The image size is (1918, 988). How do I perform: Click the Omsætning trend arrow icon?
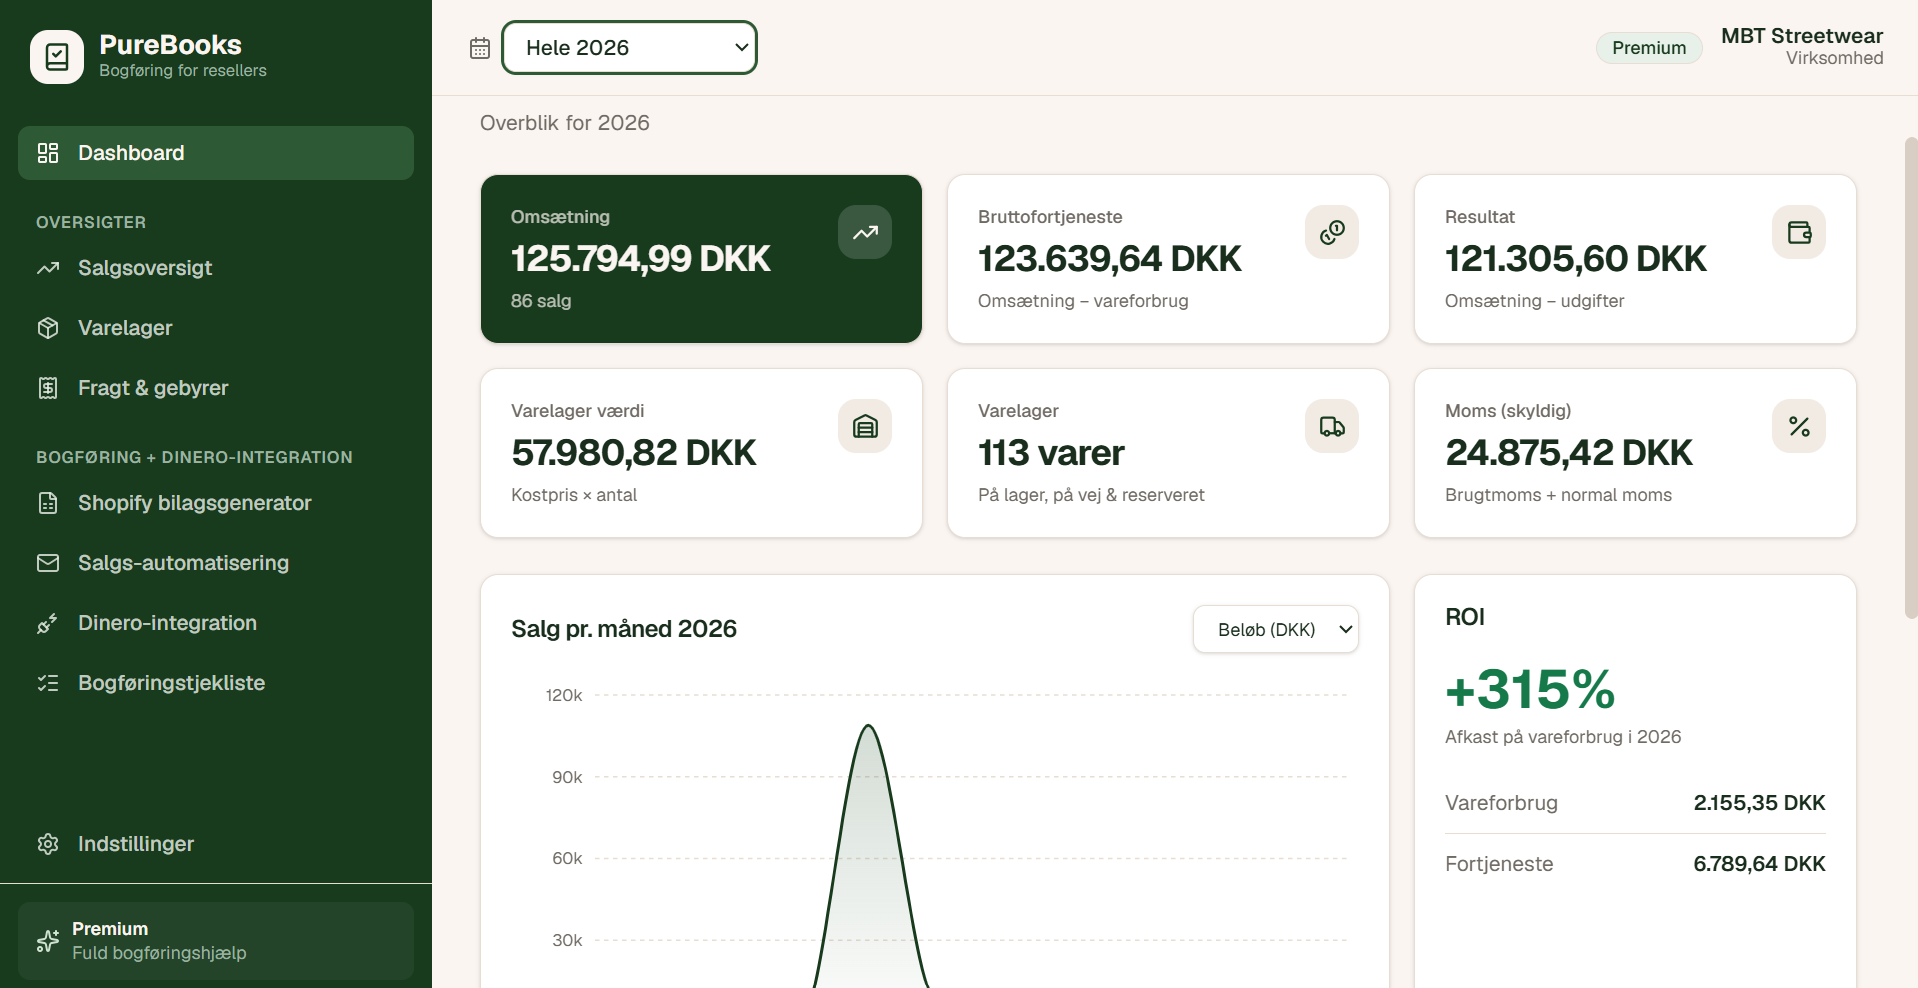tap(865, 232)
